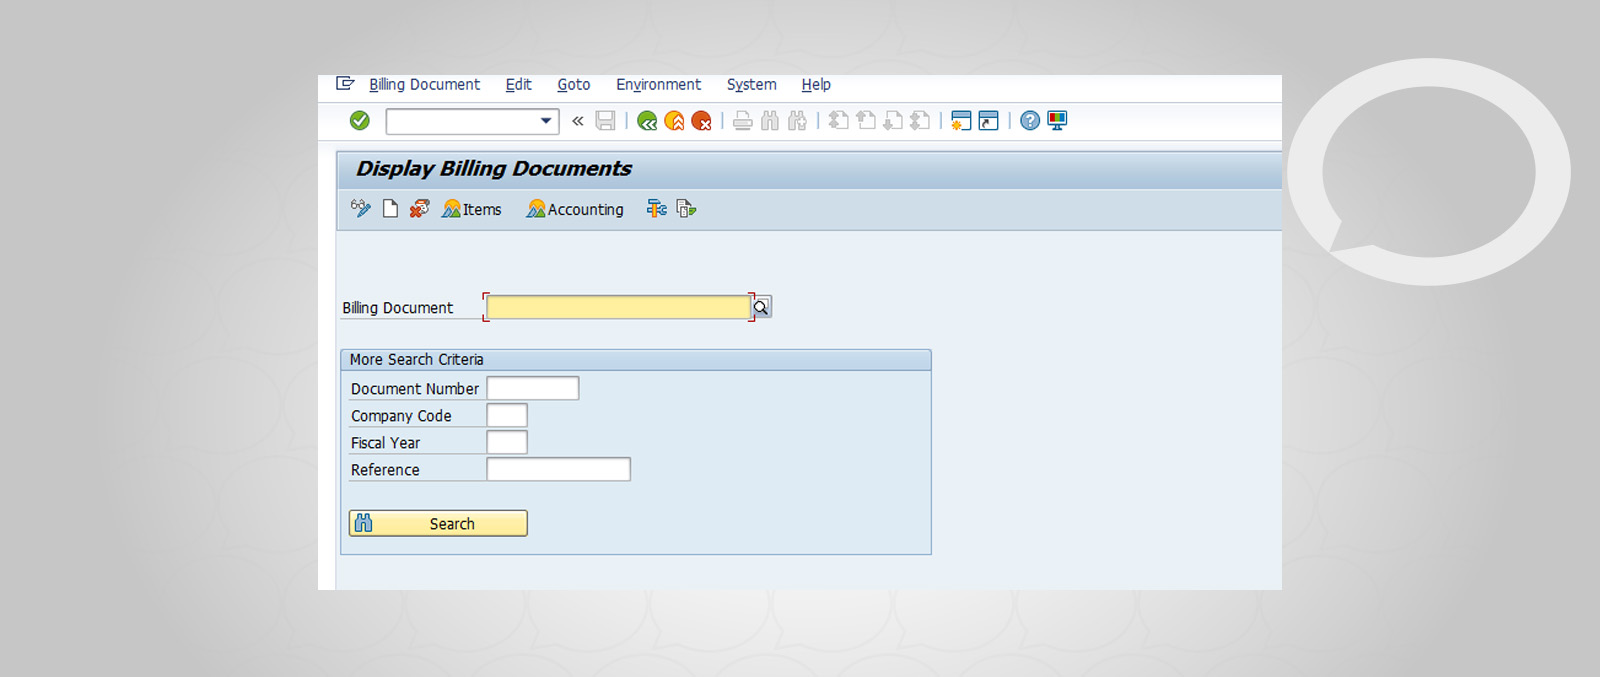The width and height of the screenshot is (1600, 677).
Task: Click the output documents icon next to hierarchy
Action: [x=686, y=208]
